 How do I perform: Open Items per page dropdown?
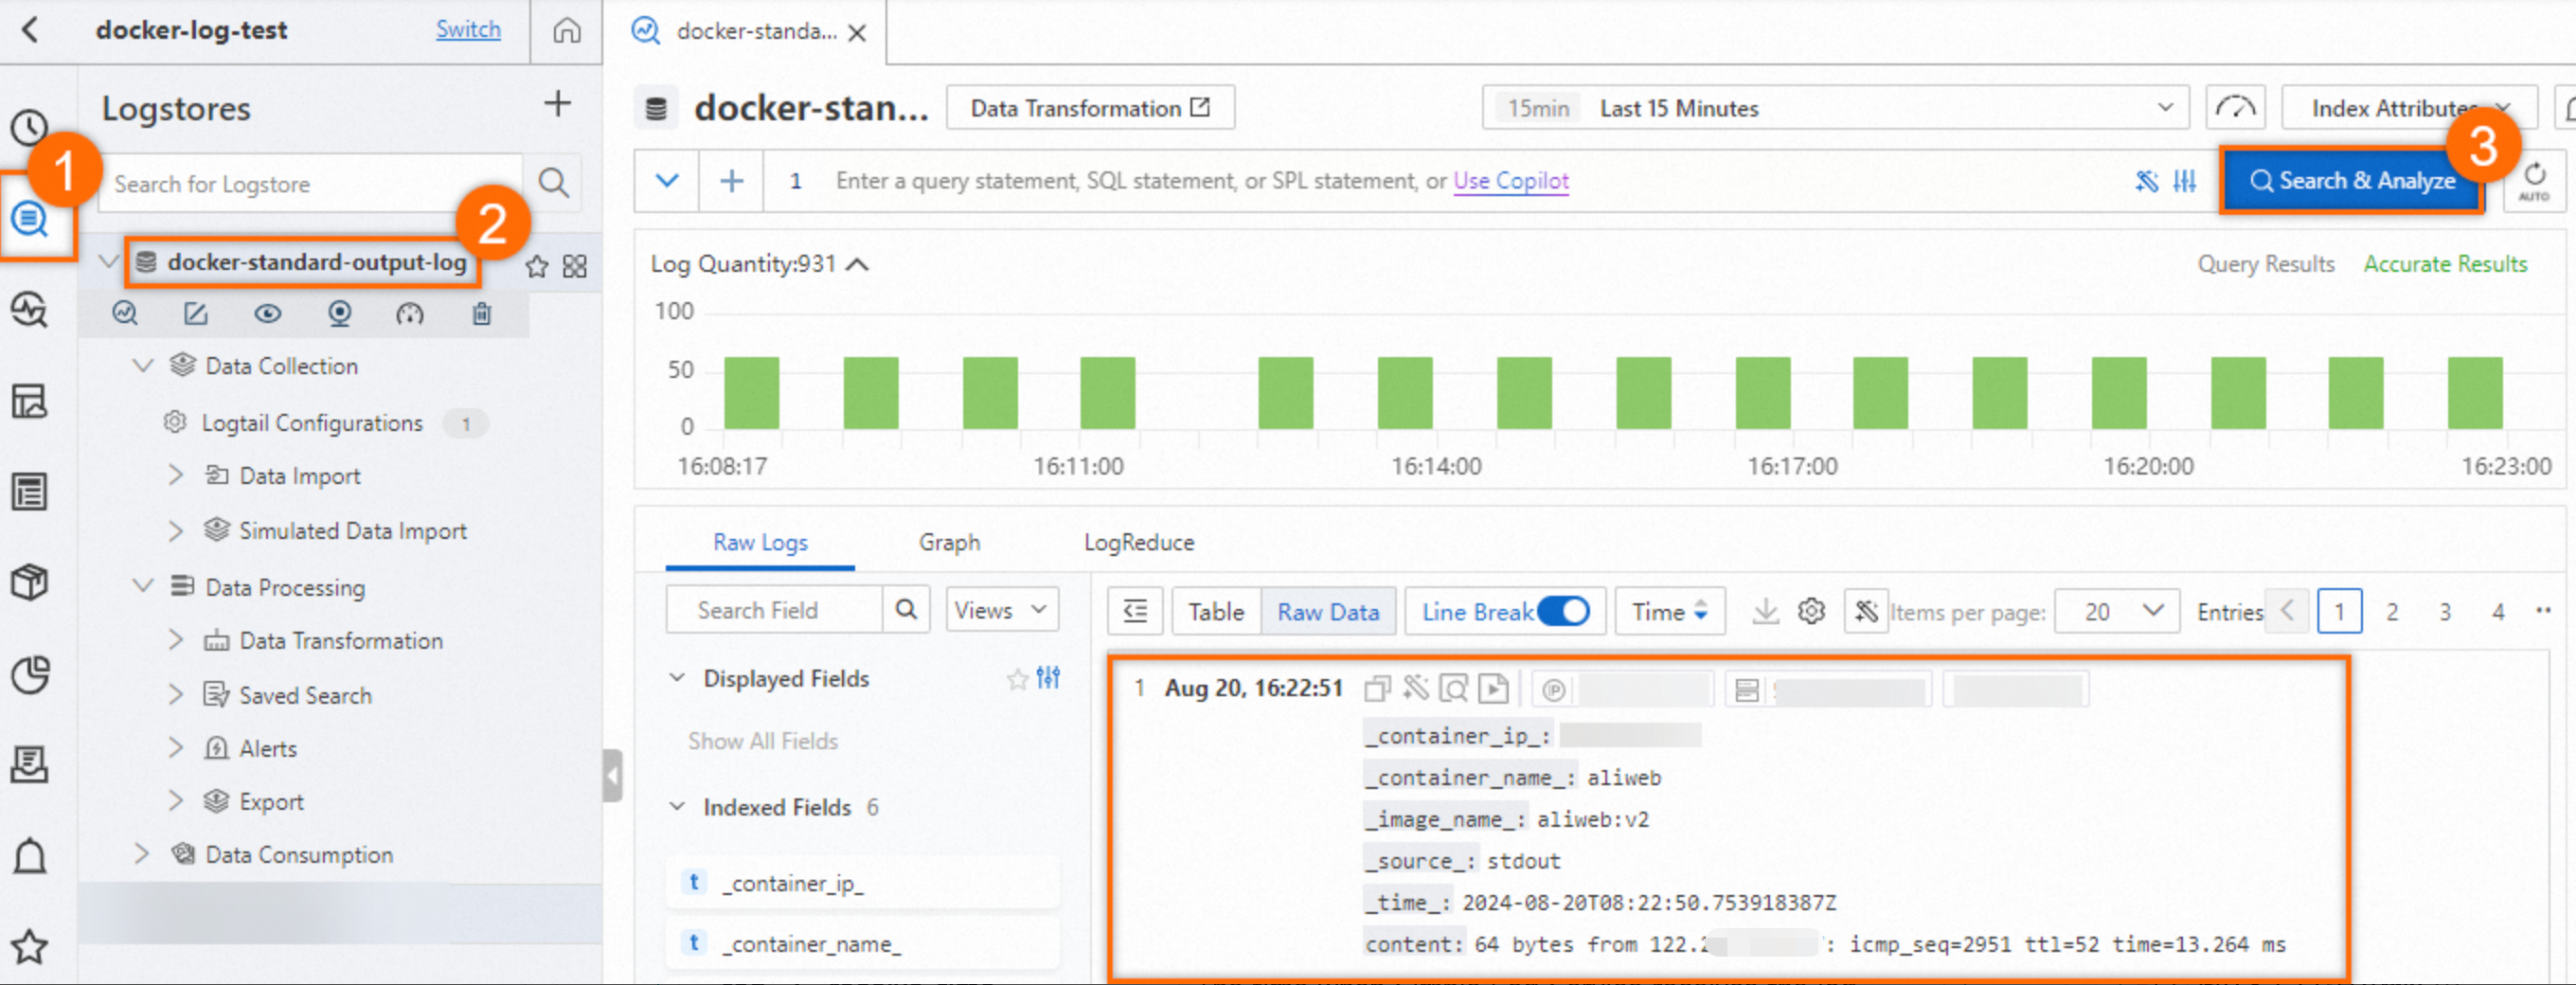[x=2117, y=611]
